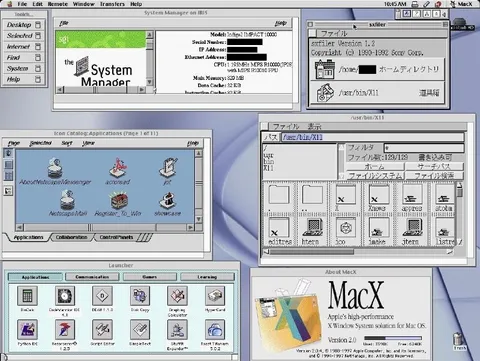The width and height of the screenshot is (480, 361).
Task: Click the Icon Catalog vertical scrollbar down arrow
Action: coord(198,219)
